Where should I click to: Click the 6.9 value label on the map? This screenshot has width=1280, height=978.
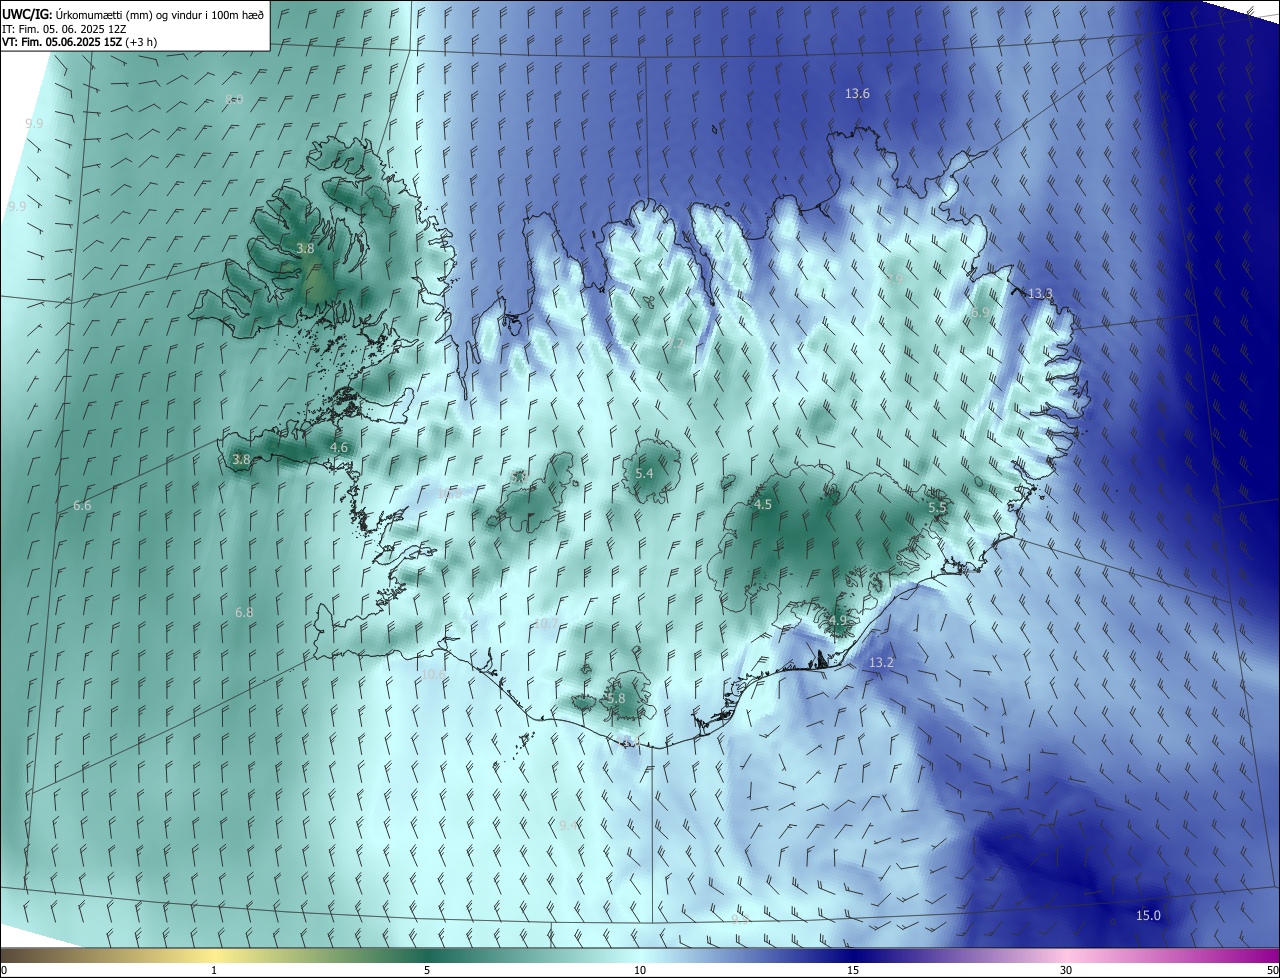[980, 312]
